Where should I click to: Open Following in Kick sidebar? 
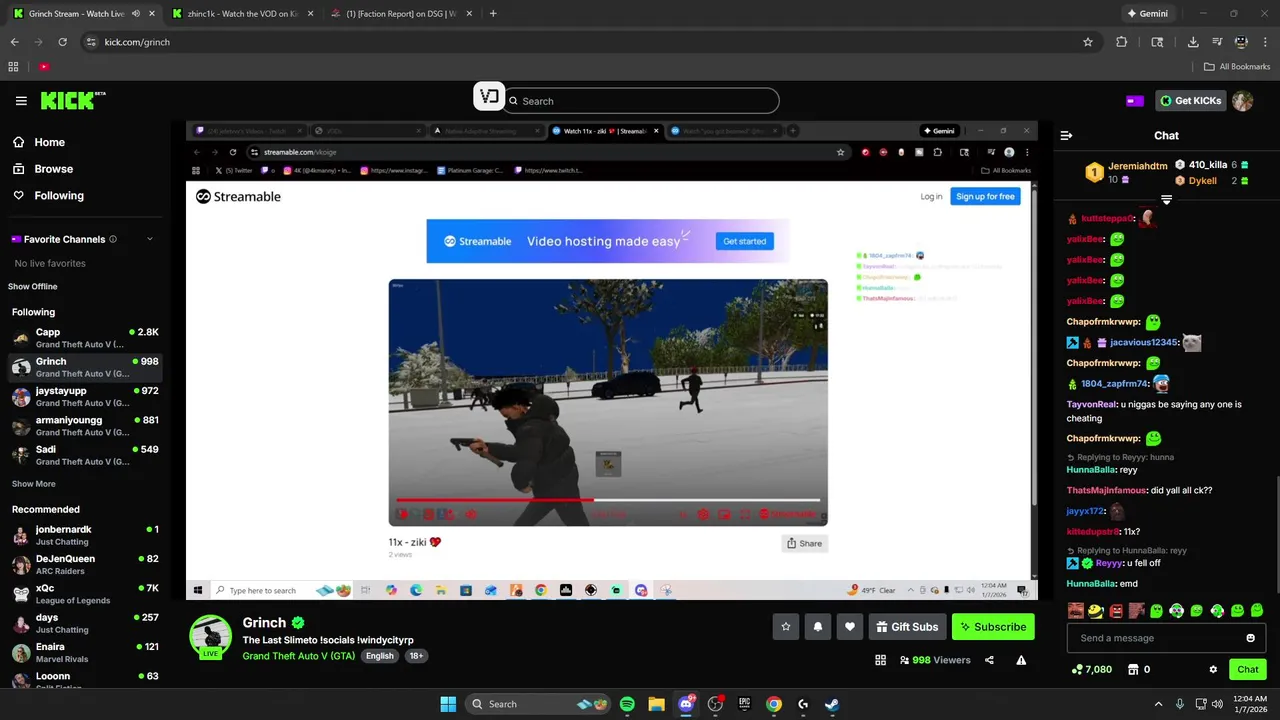tap(49, 196)
